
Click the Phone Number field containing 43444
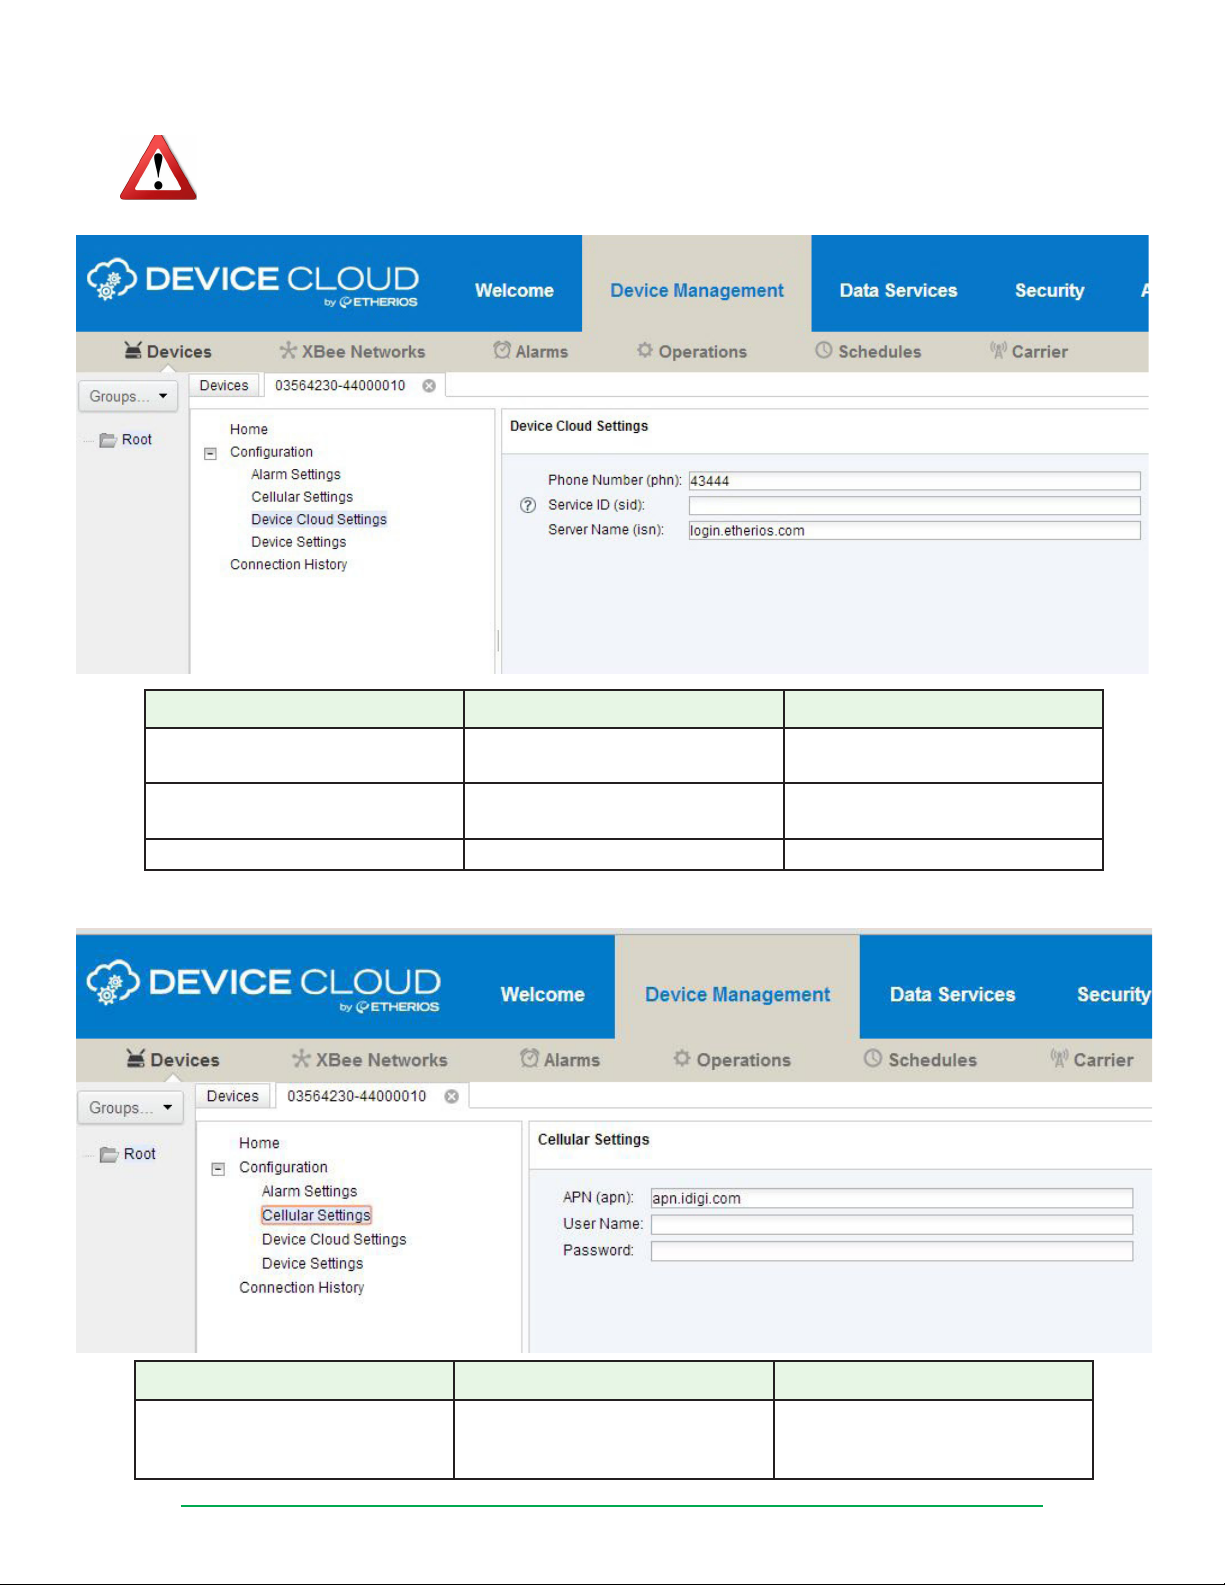pyautogui.click(x=914, y=481)
